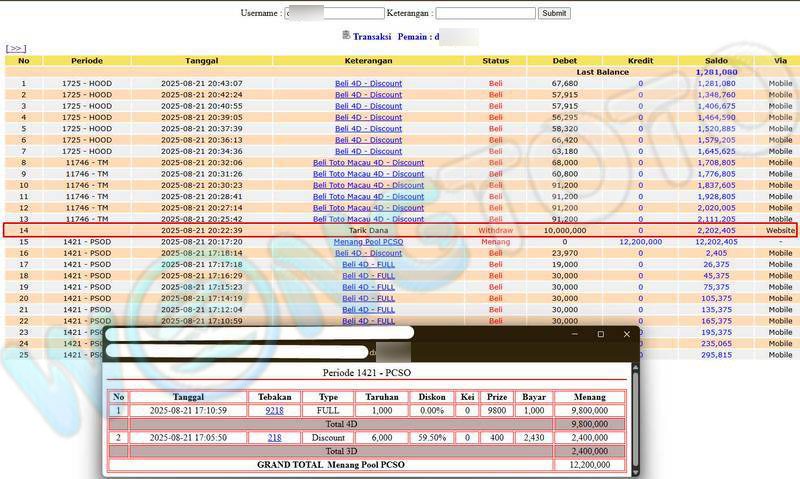The image size is (800, 479).
Task: Click tebakan number 9218 in popup
Action: 273,410
